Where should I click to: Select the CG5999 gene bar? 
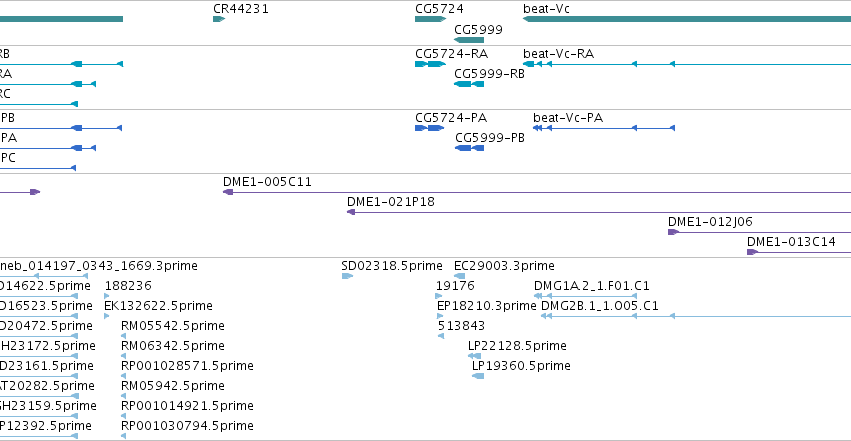point(468,40)
